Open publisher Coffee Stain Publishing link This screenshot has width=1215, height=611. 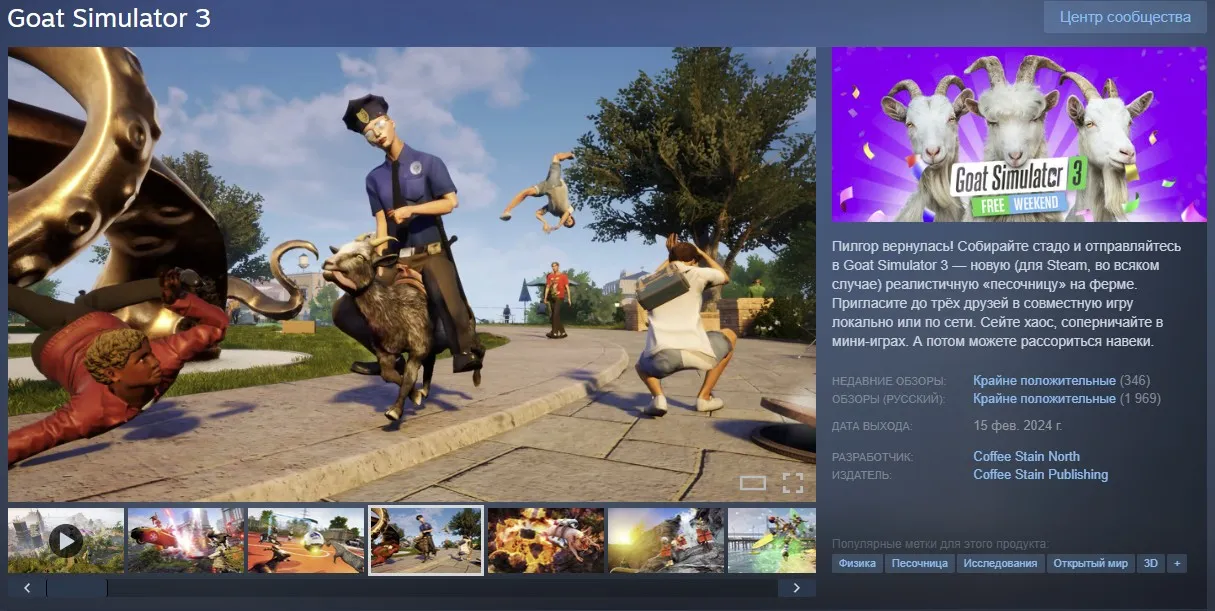[x=1040, y=475]
